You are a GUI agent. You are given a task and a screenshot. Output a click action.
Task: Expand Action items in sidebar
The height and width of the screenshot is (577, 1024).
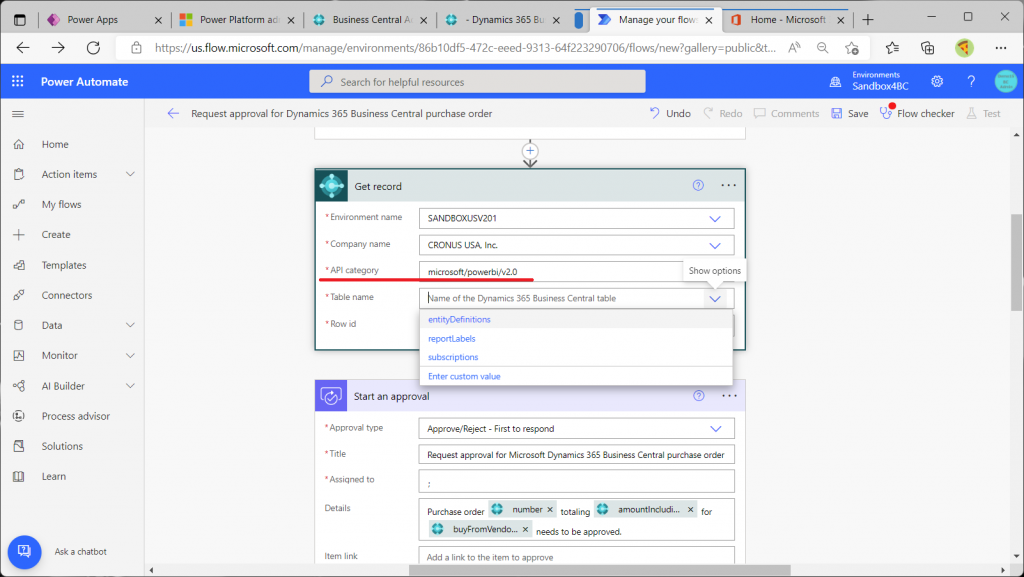coord(130,174)
